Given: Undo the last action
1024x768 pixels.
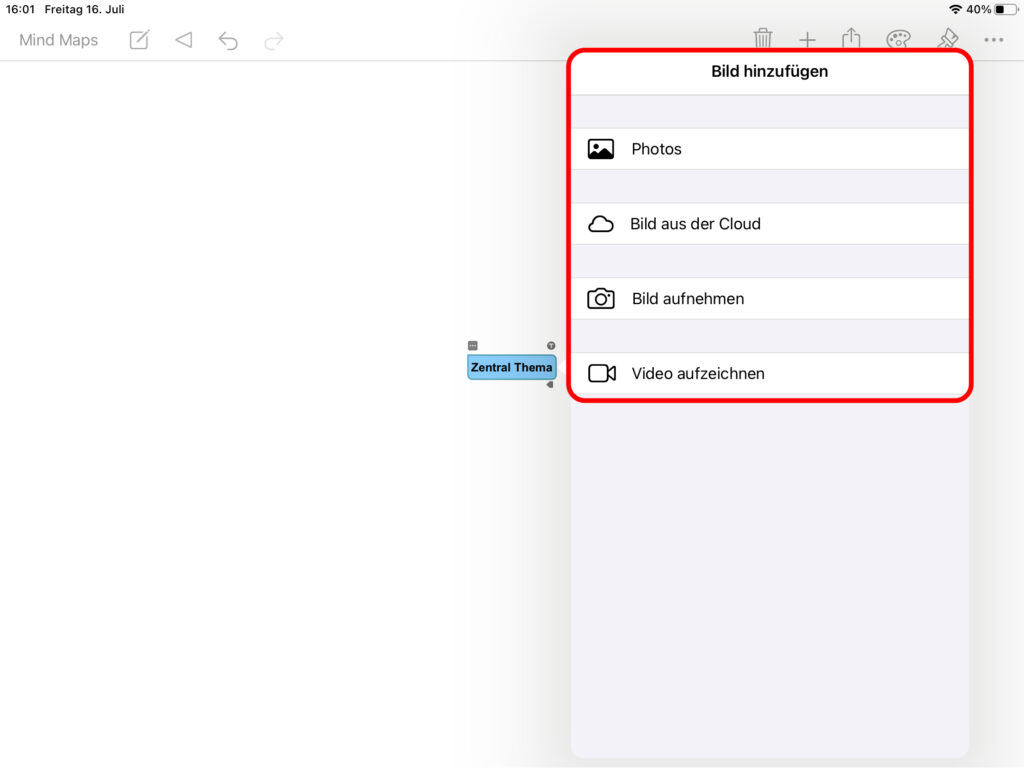Looking at the screenshot, I should click(x=228, y=40).
